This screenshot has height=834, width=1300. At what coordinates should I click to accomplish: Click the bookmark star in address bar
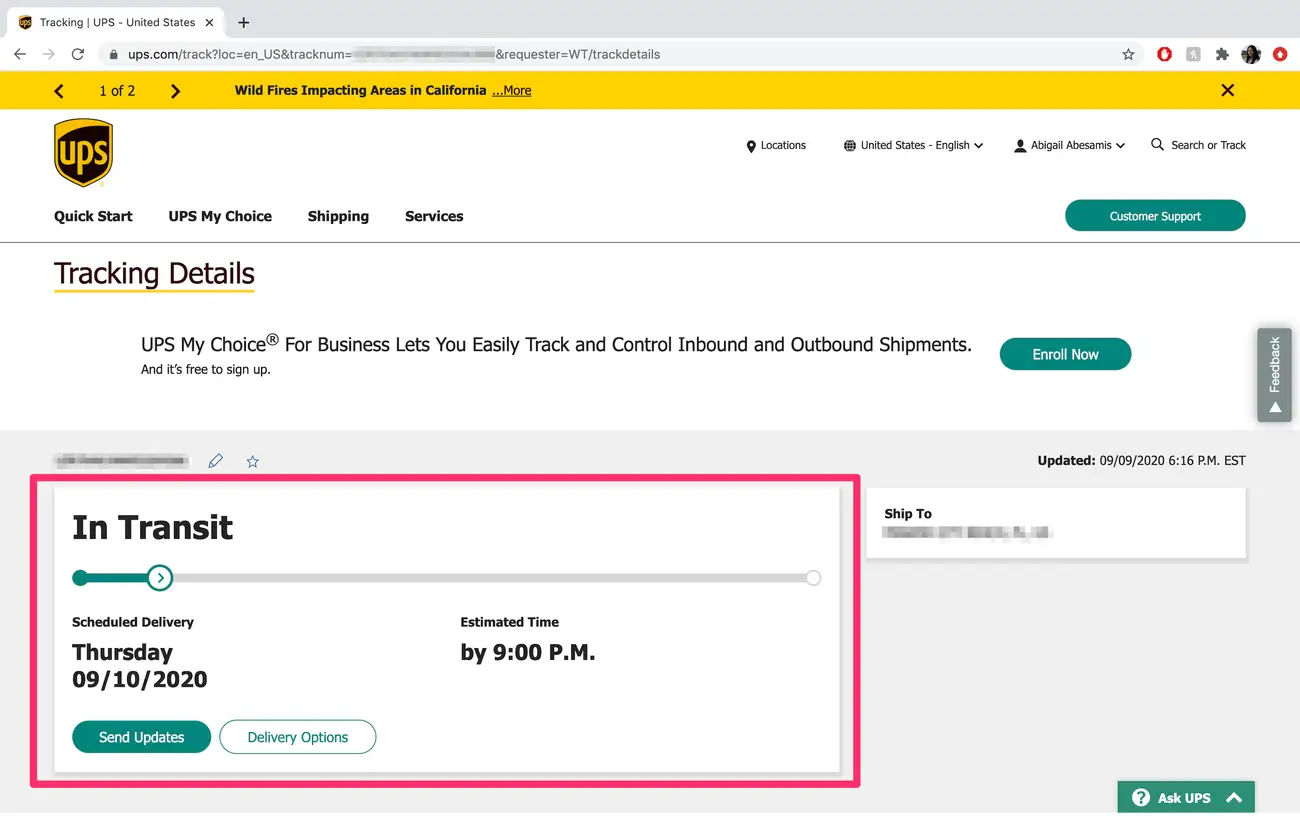point(1128,54)
